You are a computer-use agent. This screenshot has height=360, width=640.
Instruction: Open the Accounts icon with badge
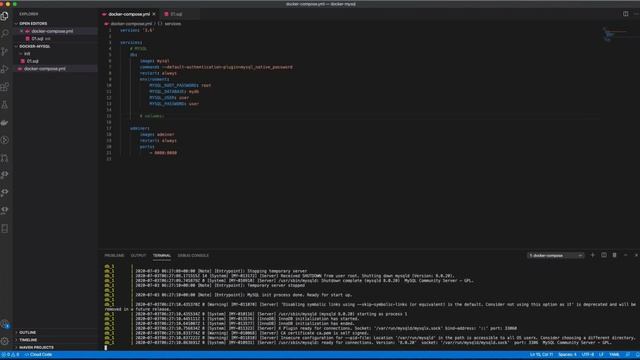tap(5, 324)
